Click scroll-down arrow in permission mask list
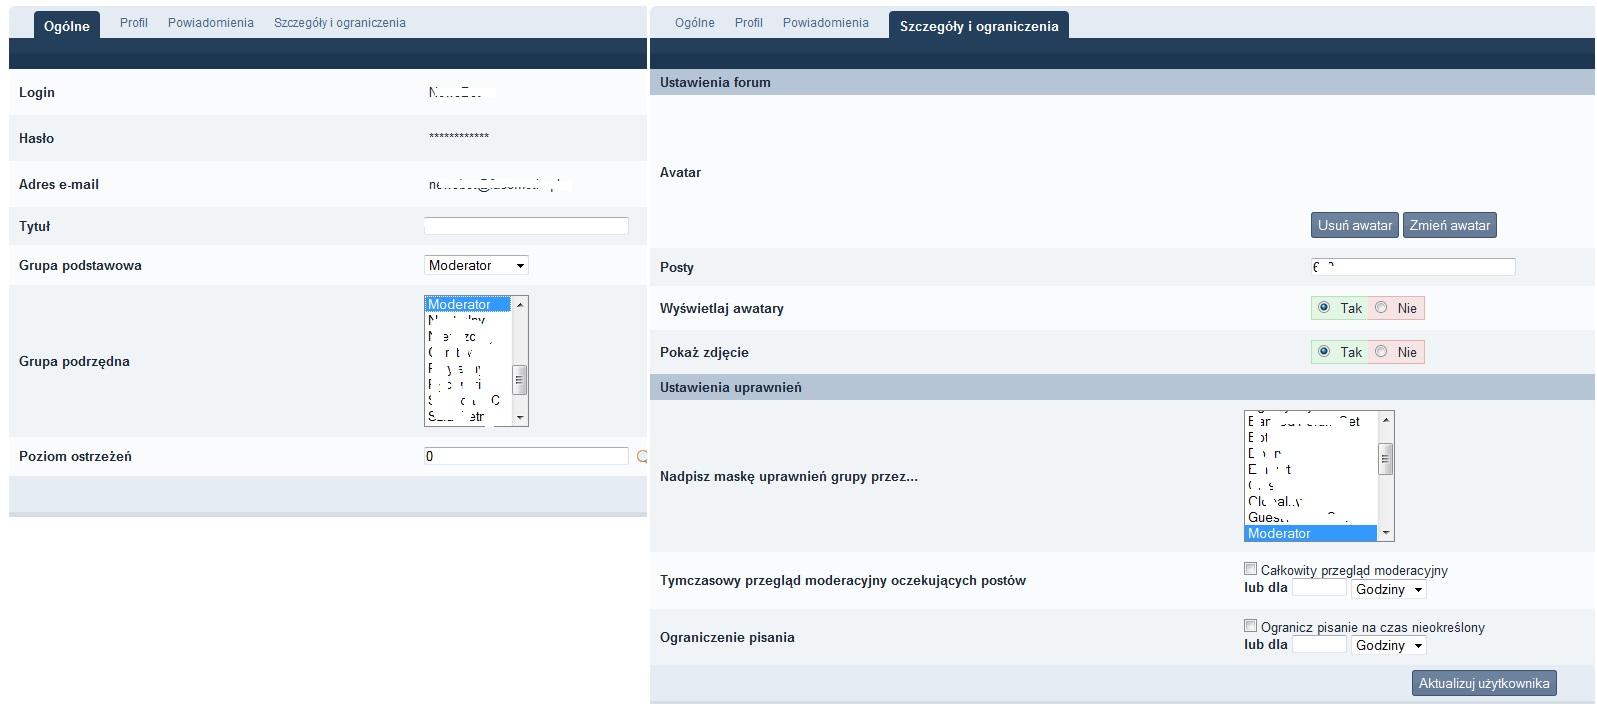Screen dimensions: 1597x704 (x=1386, y=533)
